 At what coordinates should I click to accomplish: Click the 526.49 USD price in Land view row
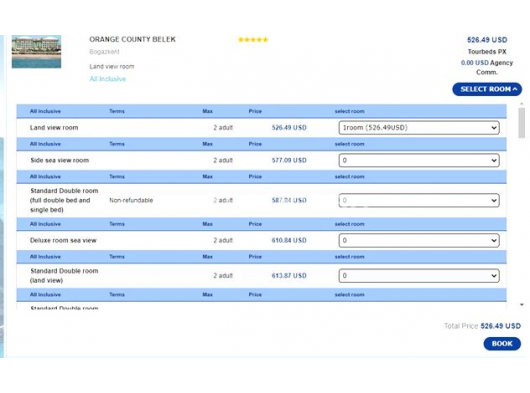pyautogui.click(x=289, y=128)
